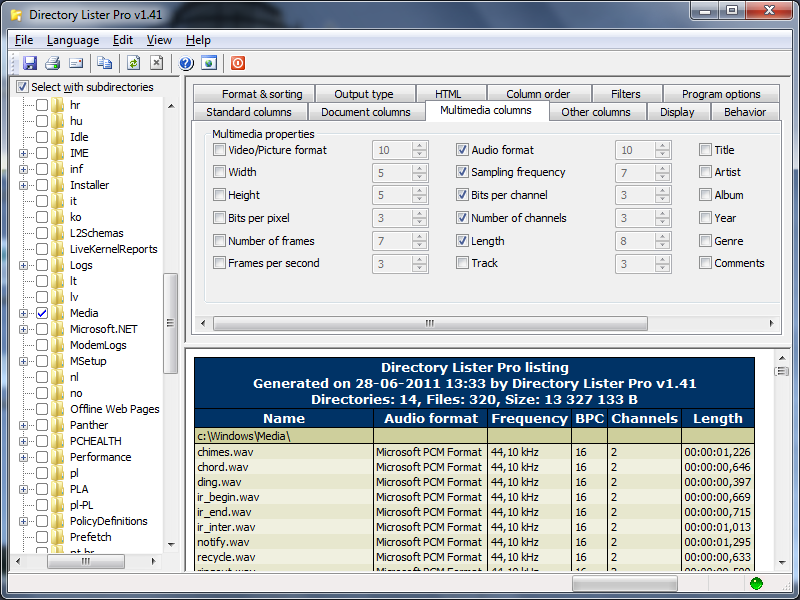800x600 pixels.
Task: Click the red power exit icon
Action: [238, 63]
